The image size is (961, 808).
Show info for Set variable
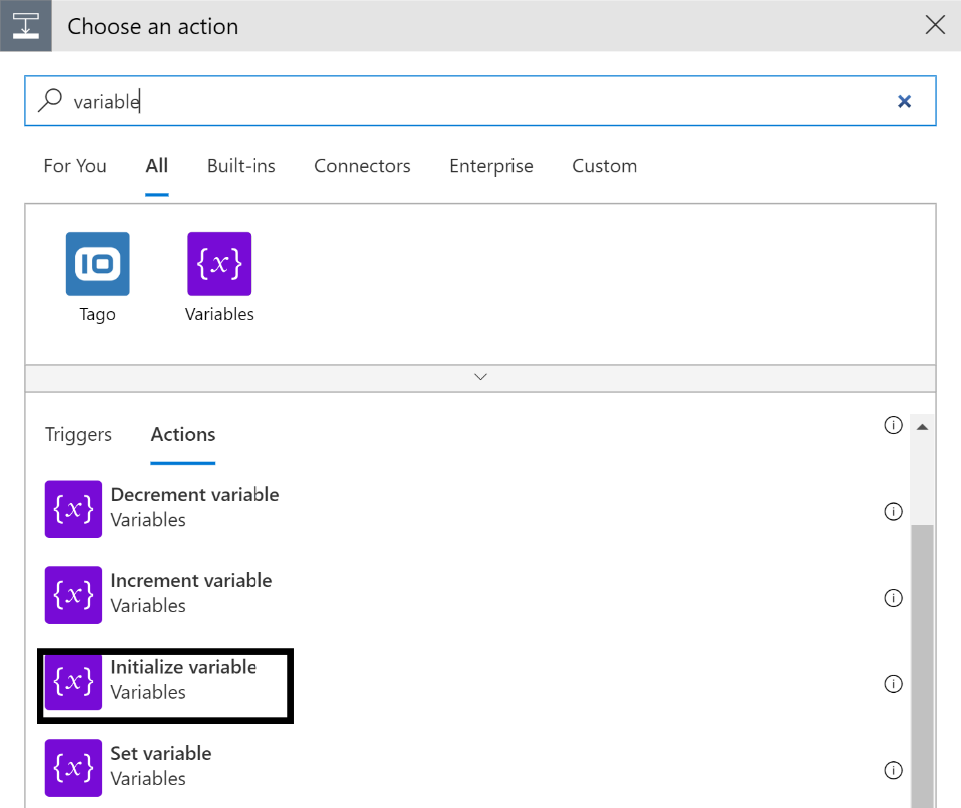pyautogui.click(x=893, y=770)
